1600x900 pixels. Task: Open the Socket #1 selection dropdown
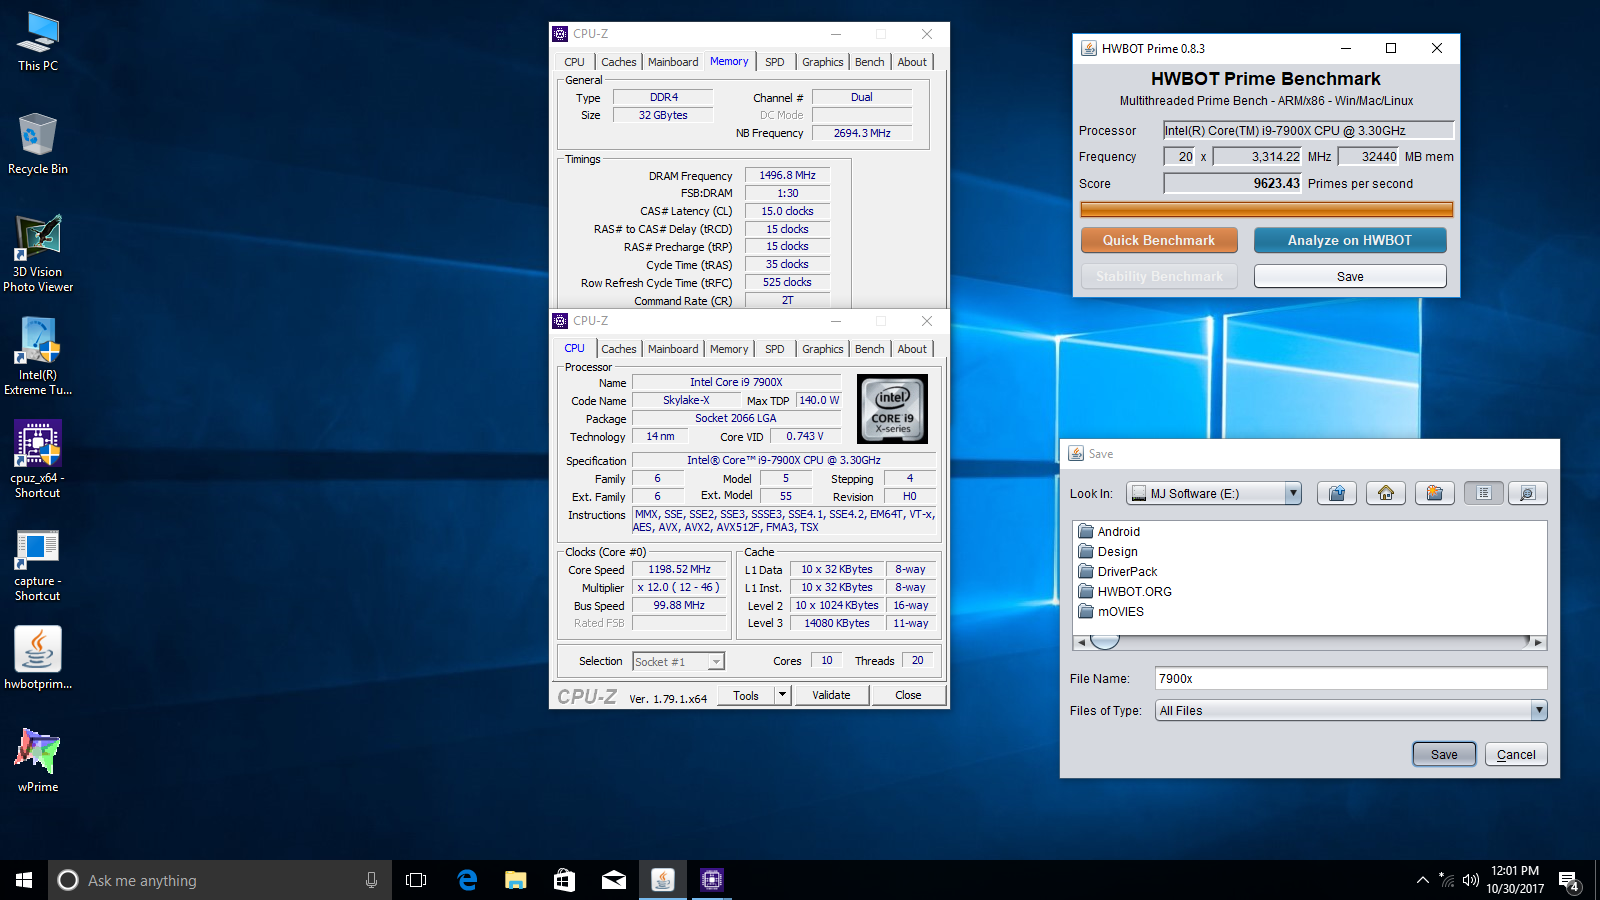click(716, 662)
